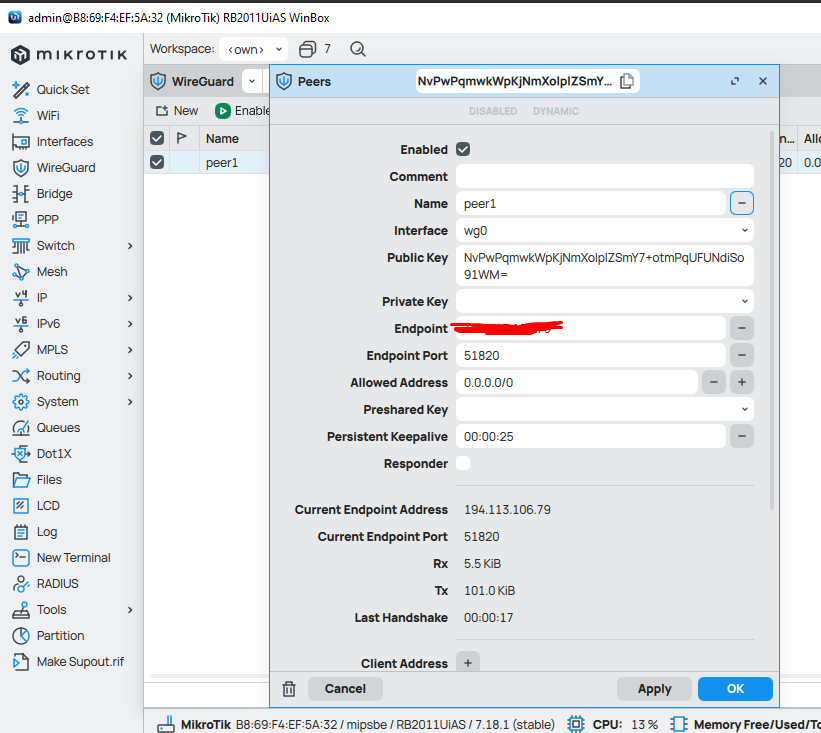Click the CPU chip status icon

tap(575, 724)
